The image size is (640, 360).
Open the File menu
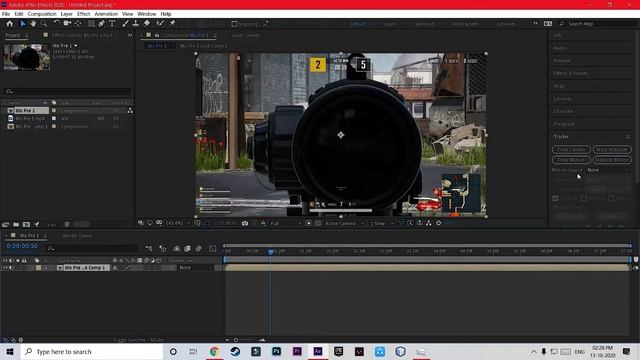click(x=6, y=14)
